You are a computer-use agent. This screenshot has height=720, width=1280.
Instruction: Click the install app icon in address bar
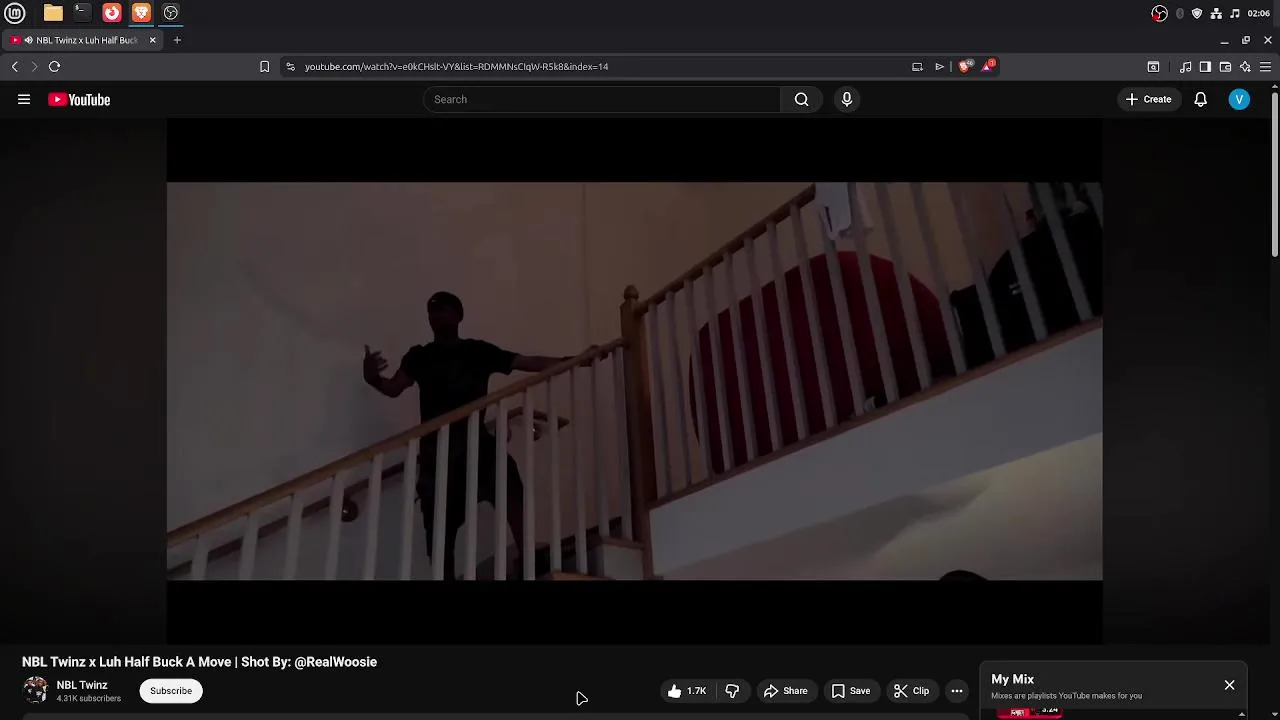click(917, 66)
